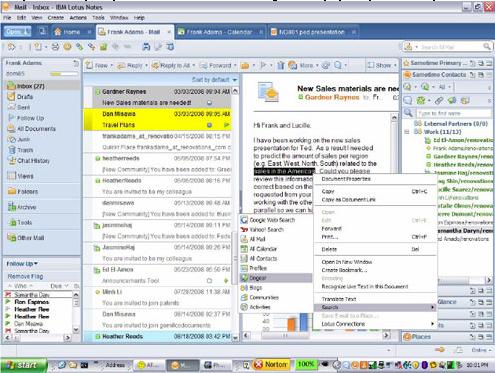Switch to Frank Adams - Calendar tab

point(220,32)
